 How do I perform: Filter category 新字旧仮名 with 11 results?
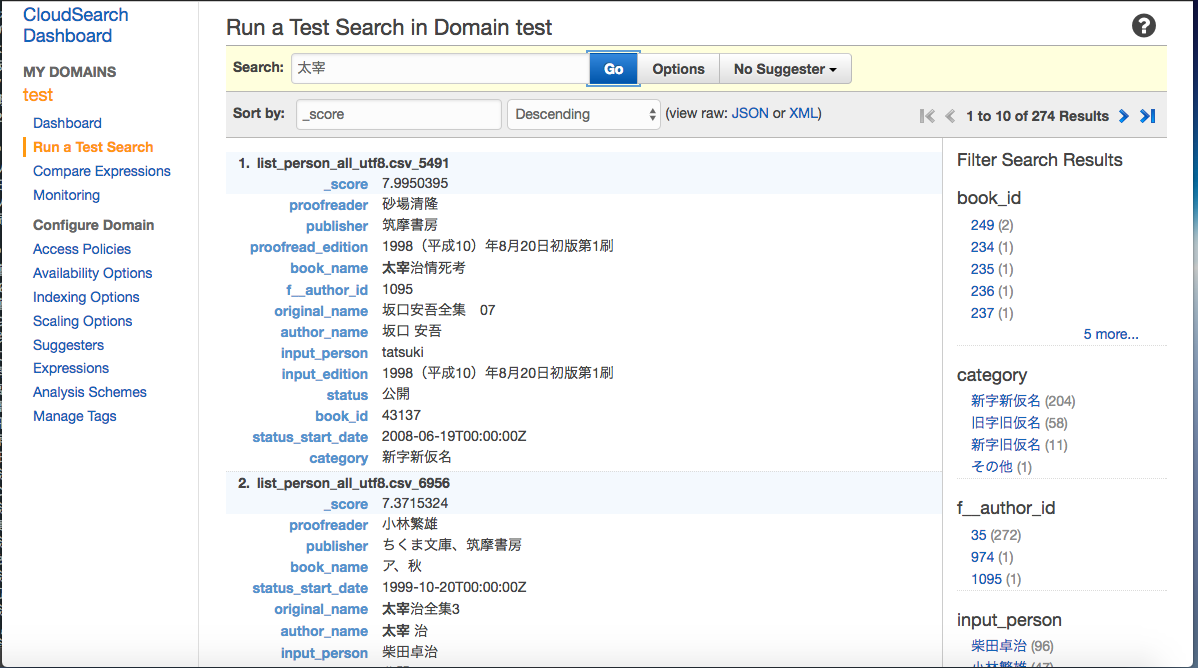click(1005, 445)
